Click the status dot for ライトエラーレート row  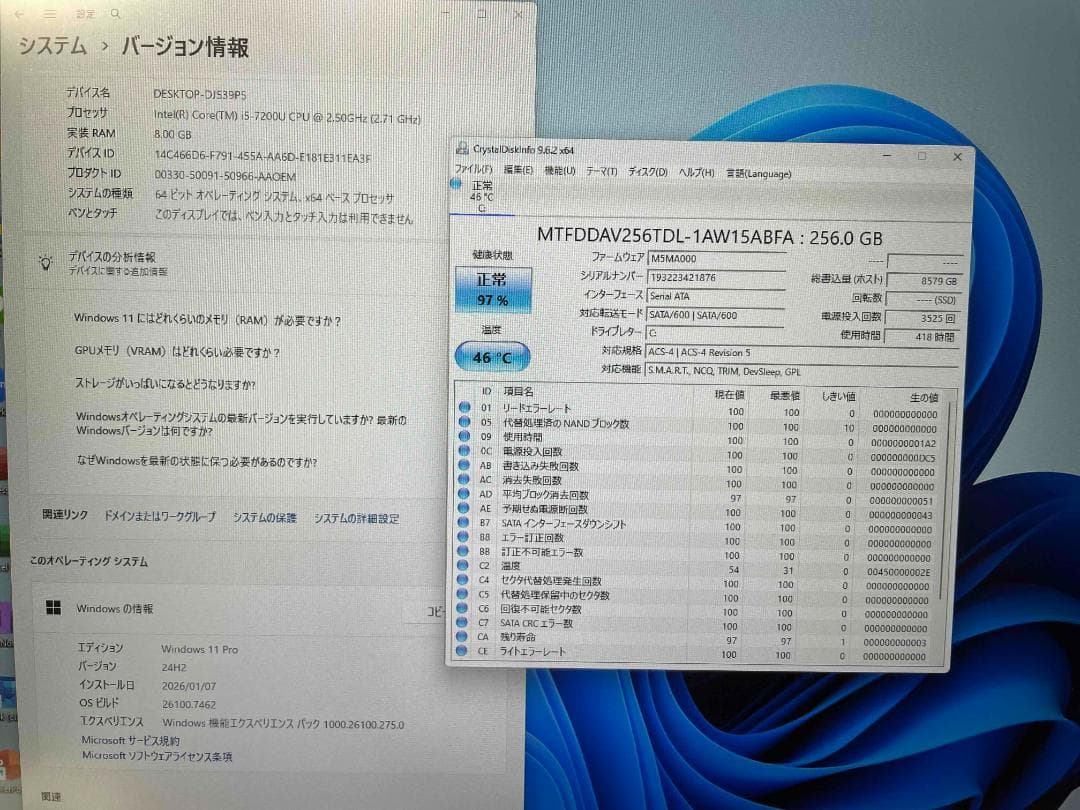tap(461, 651)
